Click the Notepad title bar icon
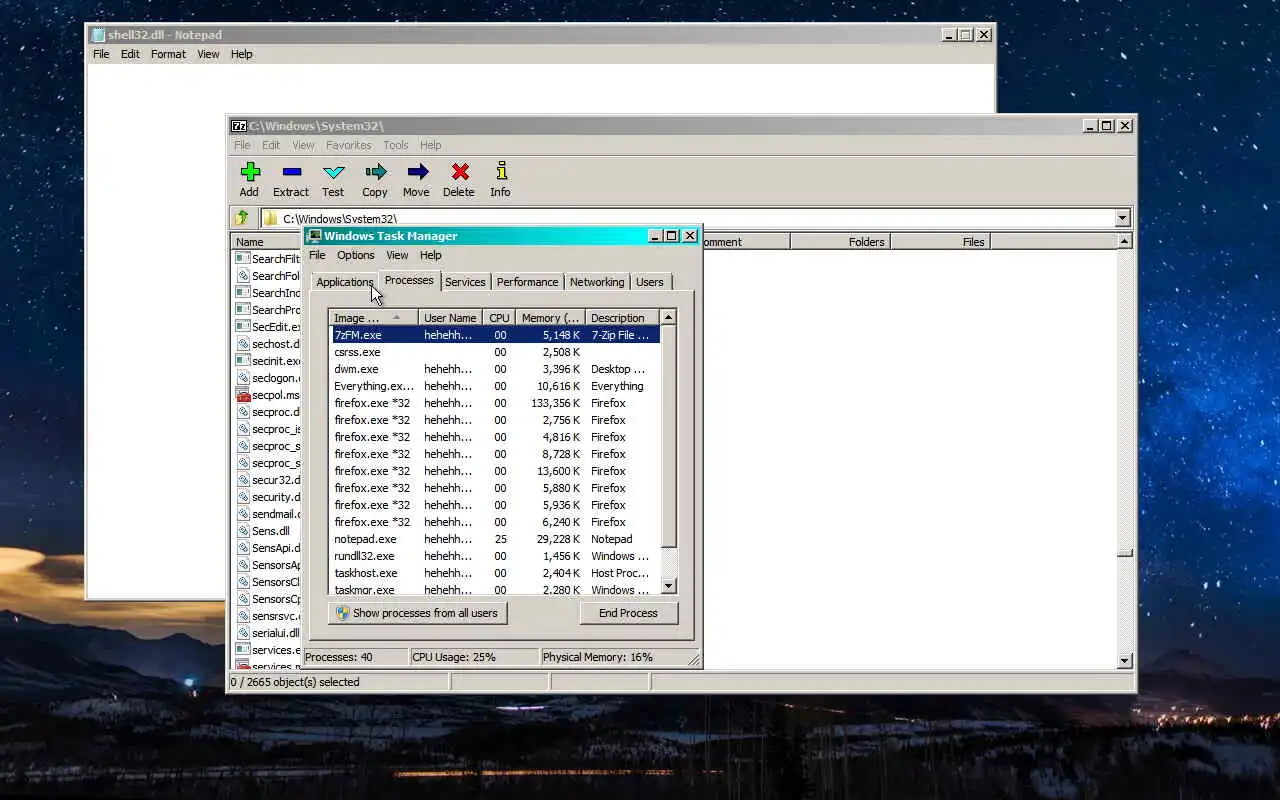Screen dimensions: 1280x800 pyautogui.click(x=98, y=35)
